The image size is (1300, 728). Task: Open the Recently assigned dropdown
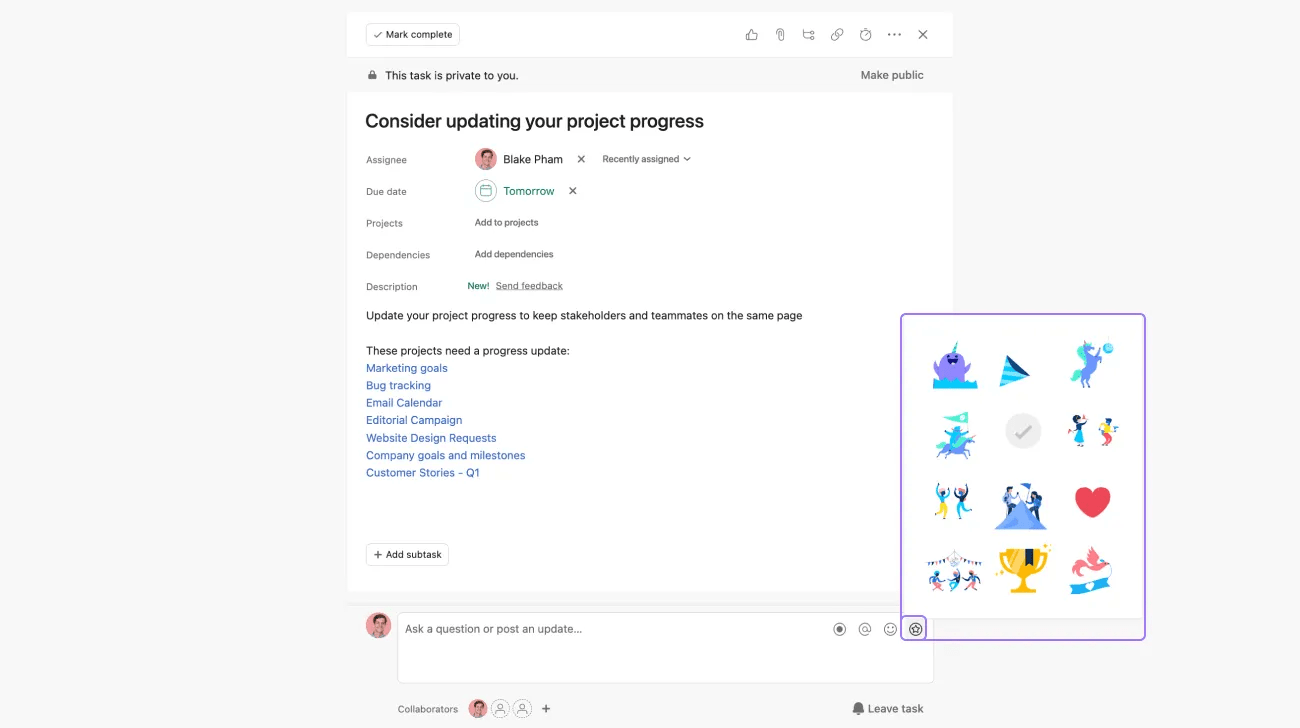tap(646, 158)
